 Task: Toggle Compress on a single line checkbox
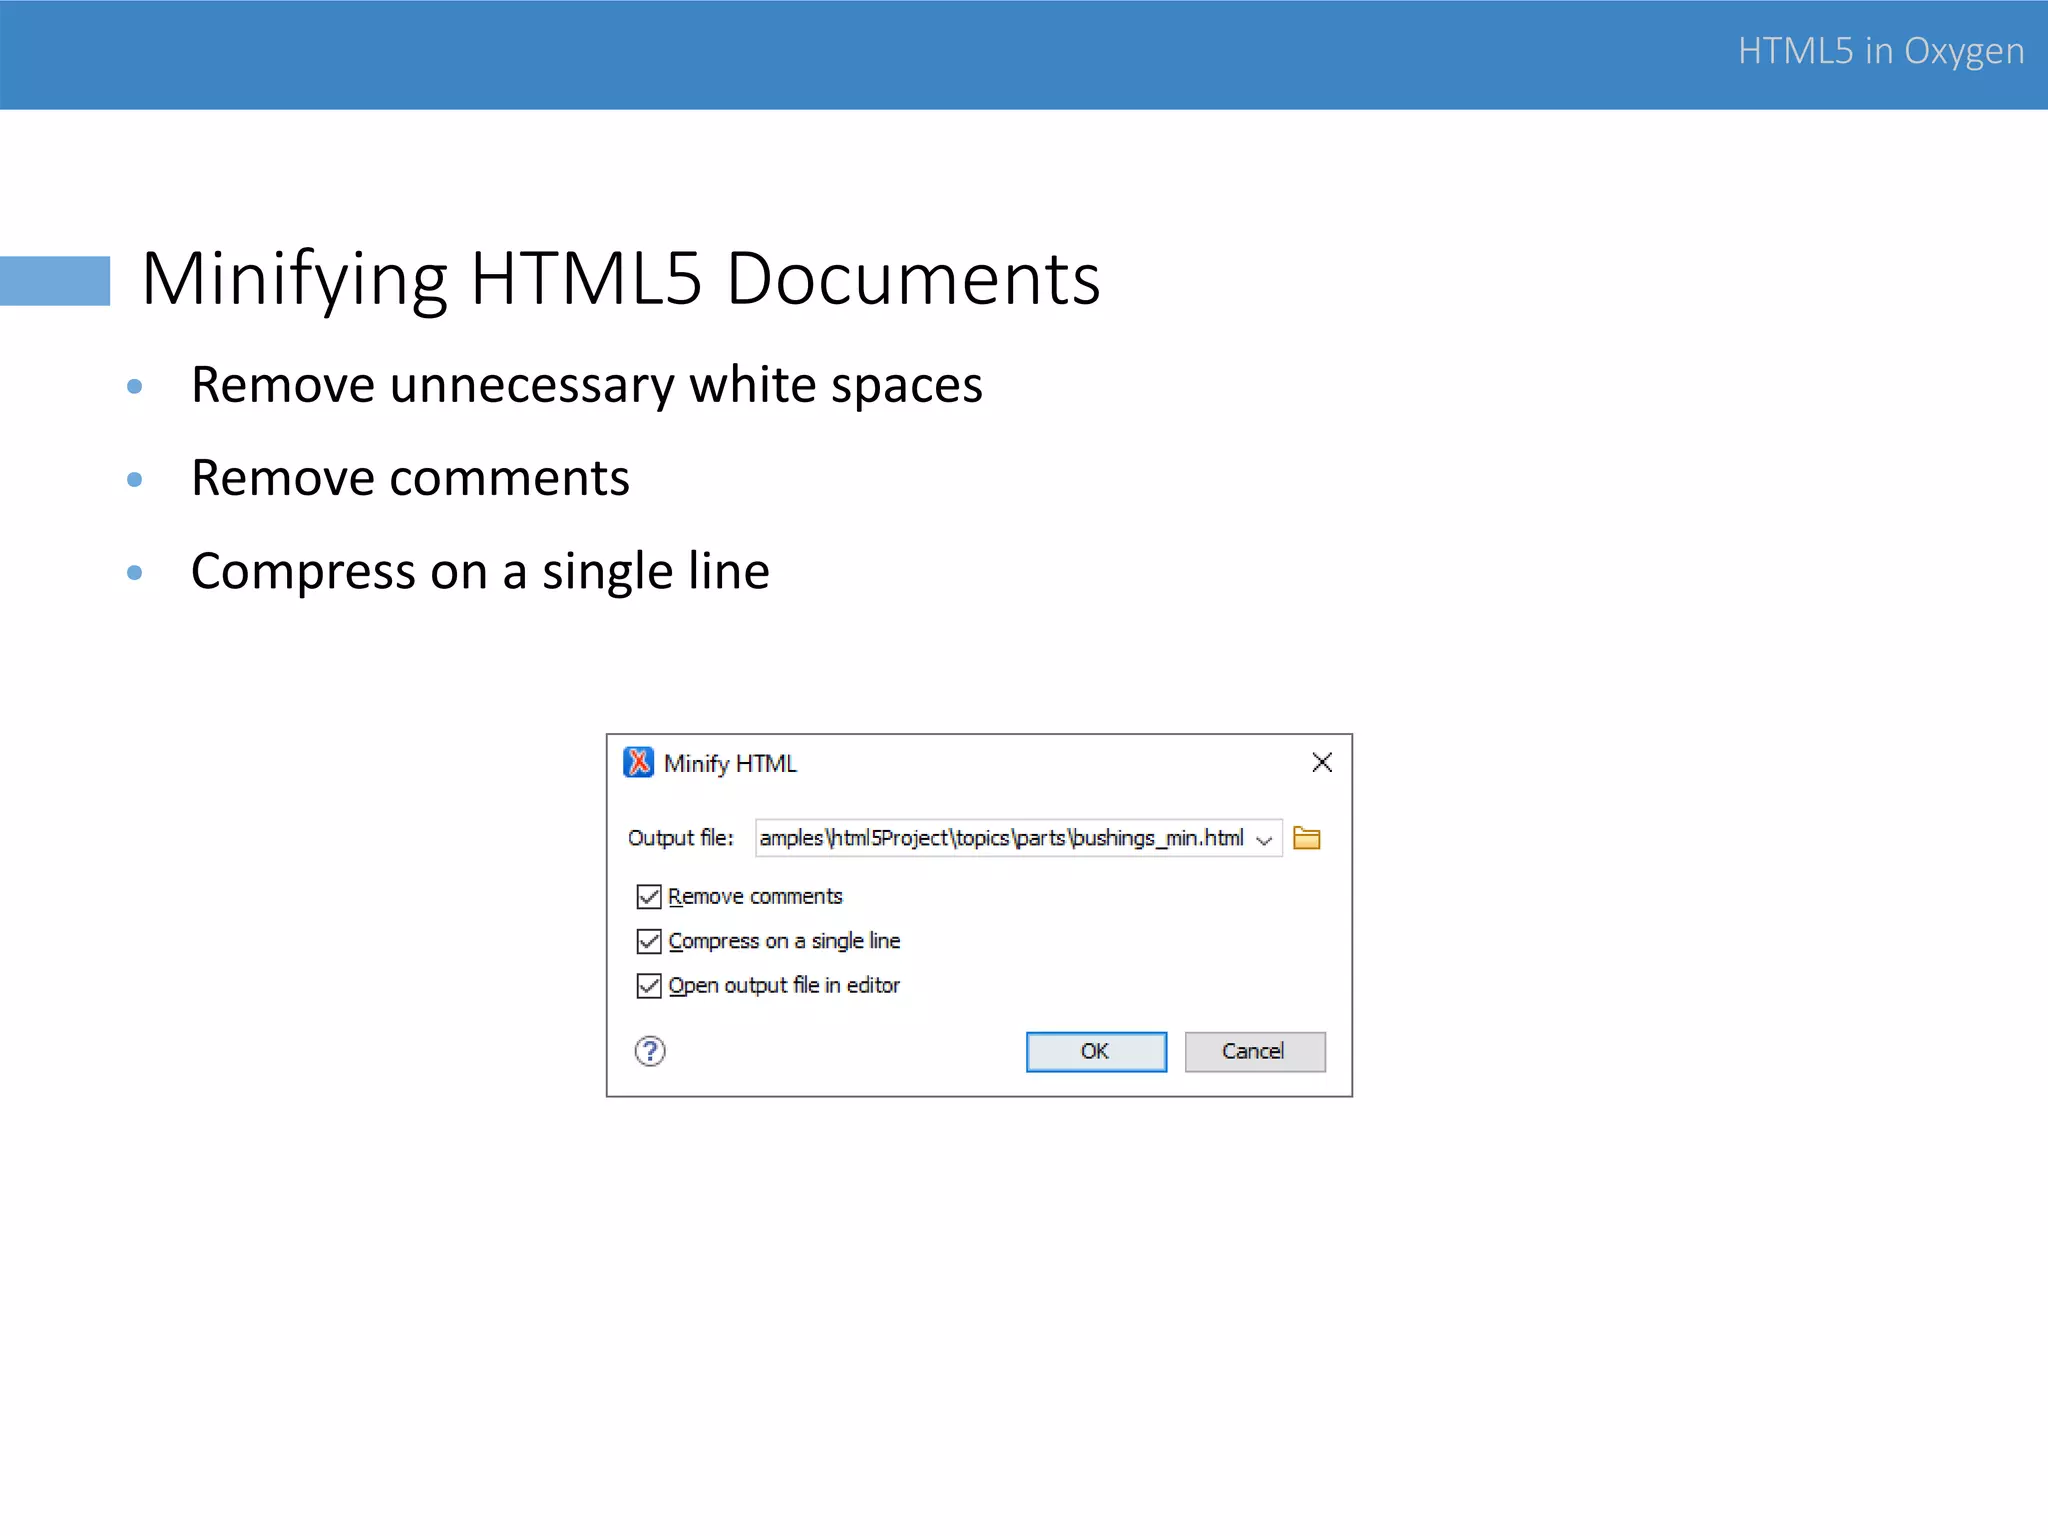tap(649, 941)
